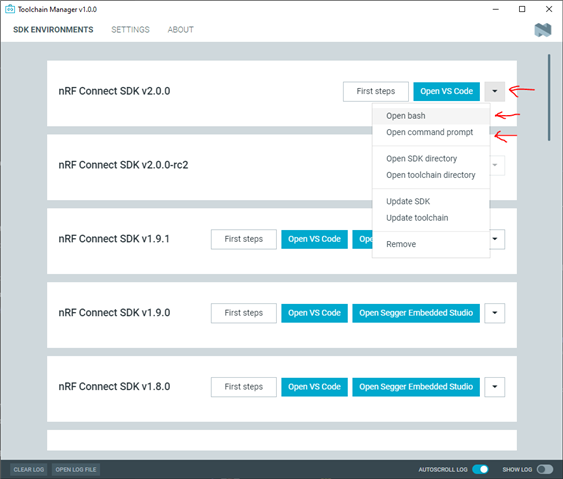Image resolution: width=563 pixels, height=479 pixels.
Task: Expand the dropdown arrow for SDK v1.8.0
Action: tap(494, 387)
